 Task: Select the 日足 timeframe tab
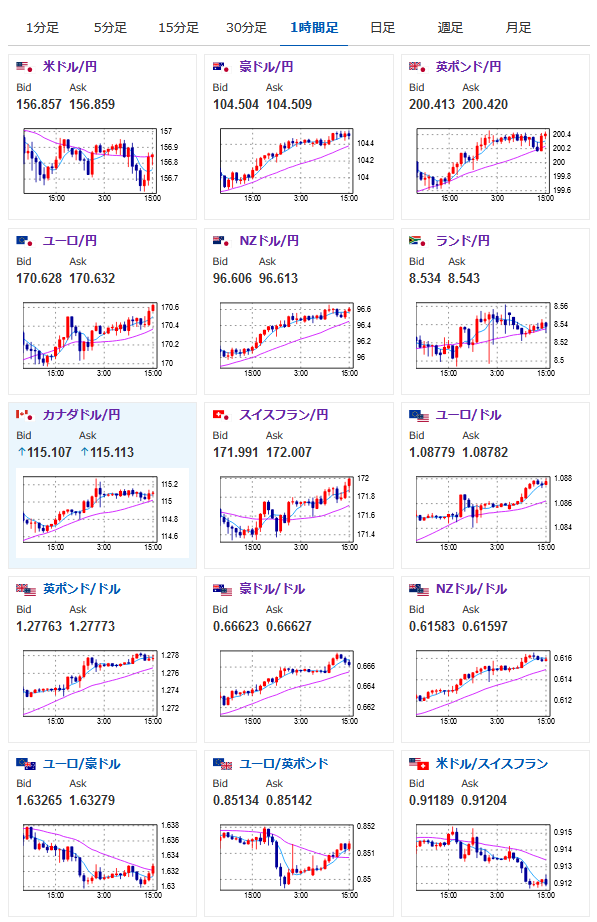[x=382, y=28]
